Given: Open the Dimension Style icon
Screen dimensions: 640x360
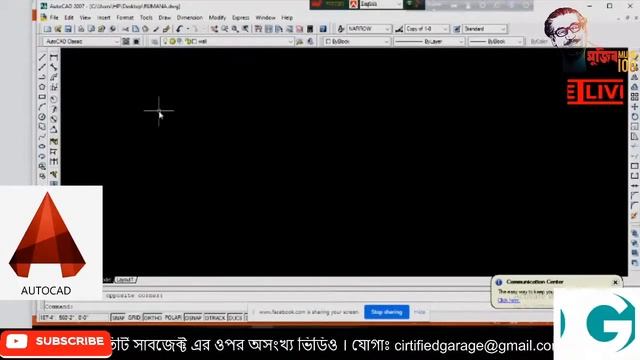Looking at the screenshot, I should pos(399,29).
